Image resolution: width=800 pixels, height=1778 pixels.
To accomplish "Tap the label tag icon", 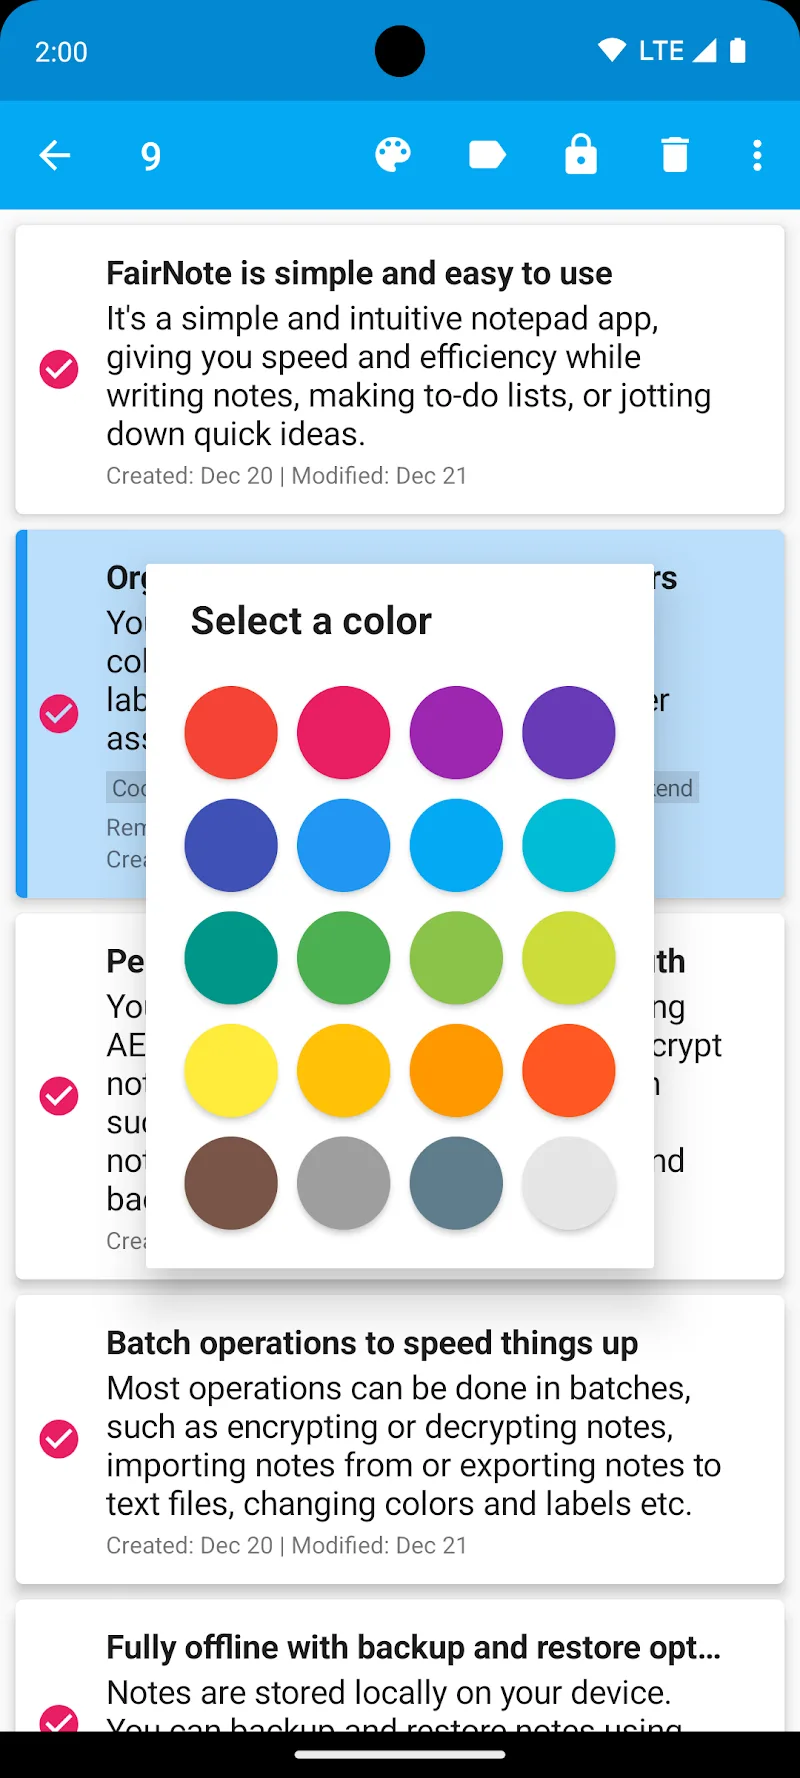I will pos(487,155).
